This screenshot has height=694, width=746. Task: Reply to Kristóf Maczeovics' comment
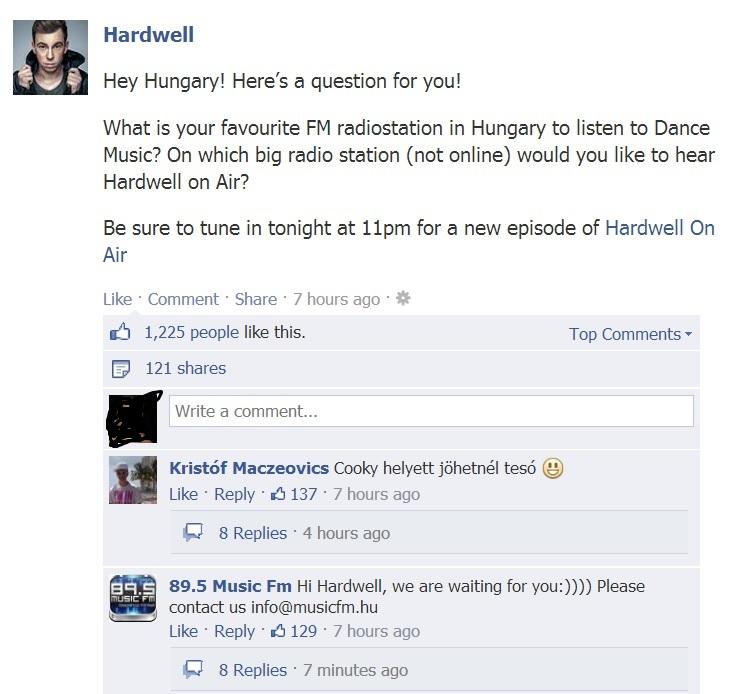tap(235, 494)
